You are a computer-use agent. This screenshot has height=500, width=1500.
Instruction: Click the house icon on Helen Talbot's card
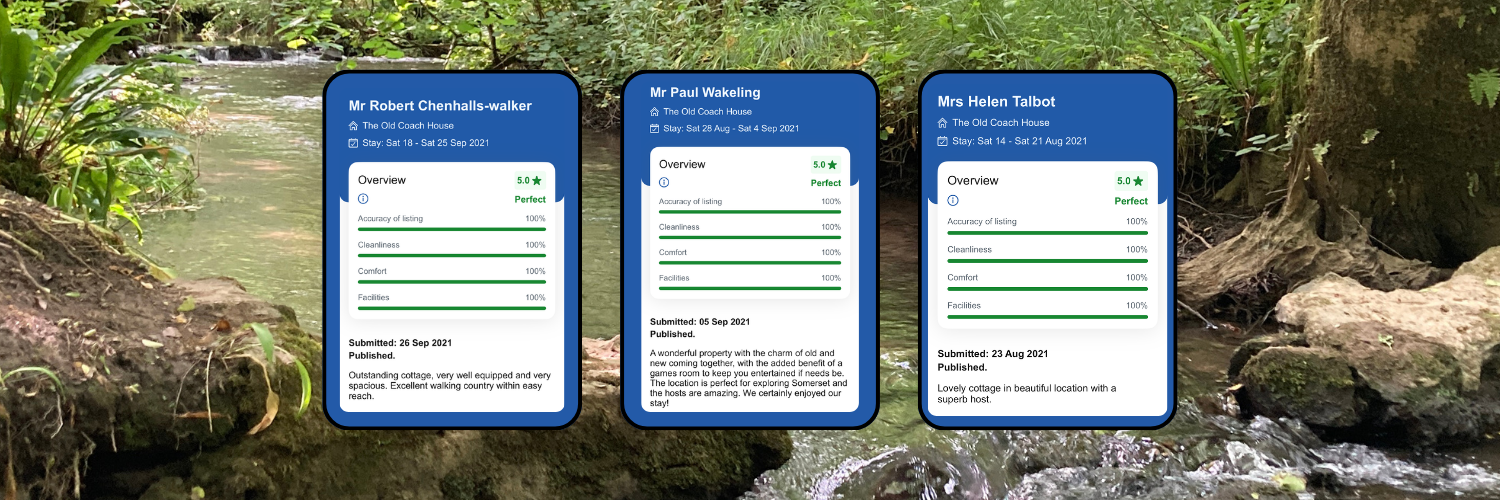942,123
